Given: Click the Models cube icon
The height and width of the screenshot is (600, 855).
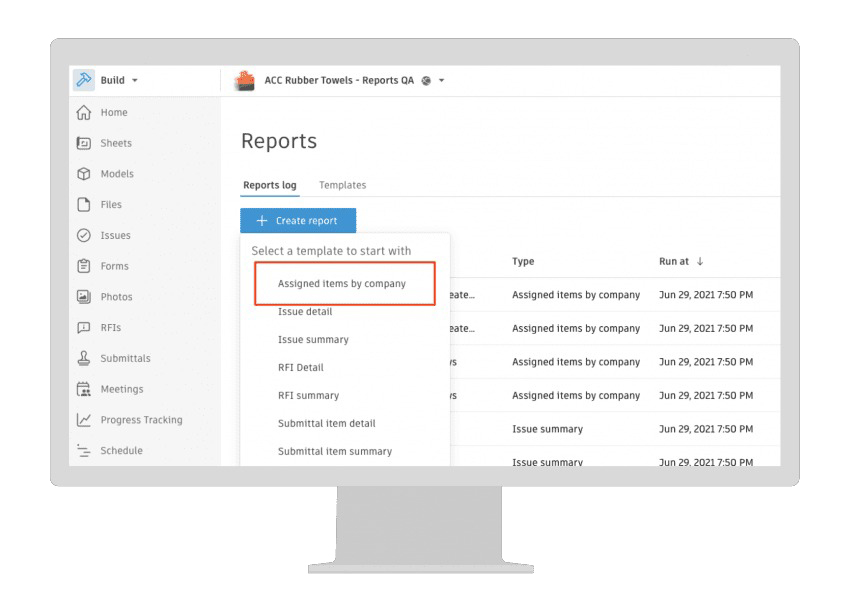Looking at the screenshot, I should tap(83, 173).
